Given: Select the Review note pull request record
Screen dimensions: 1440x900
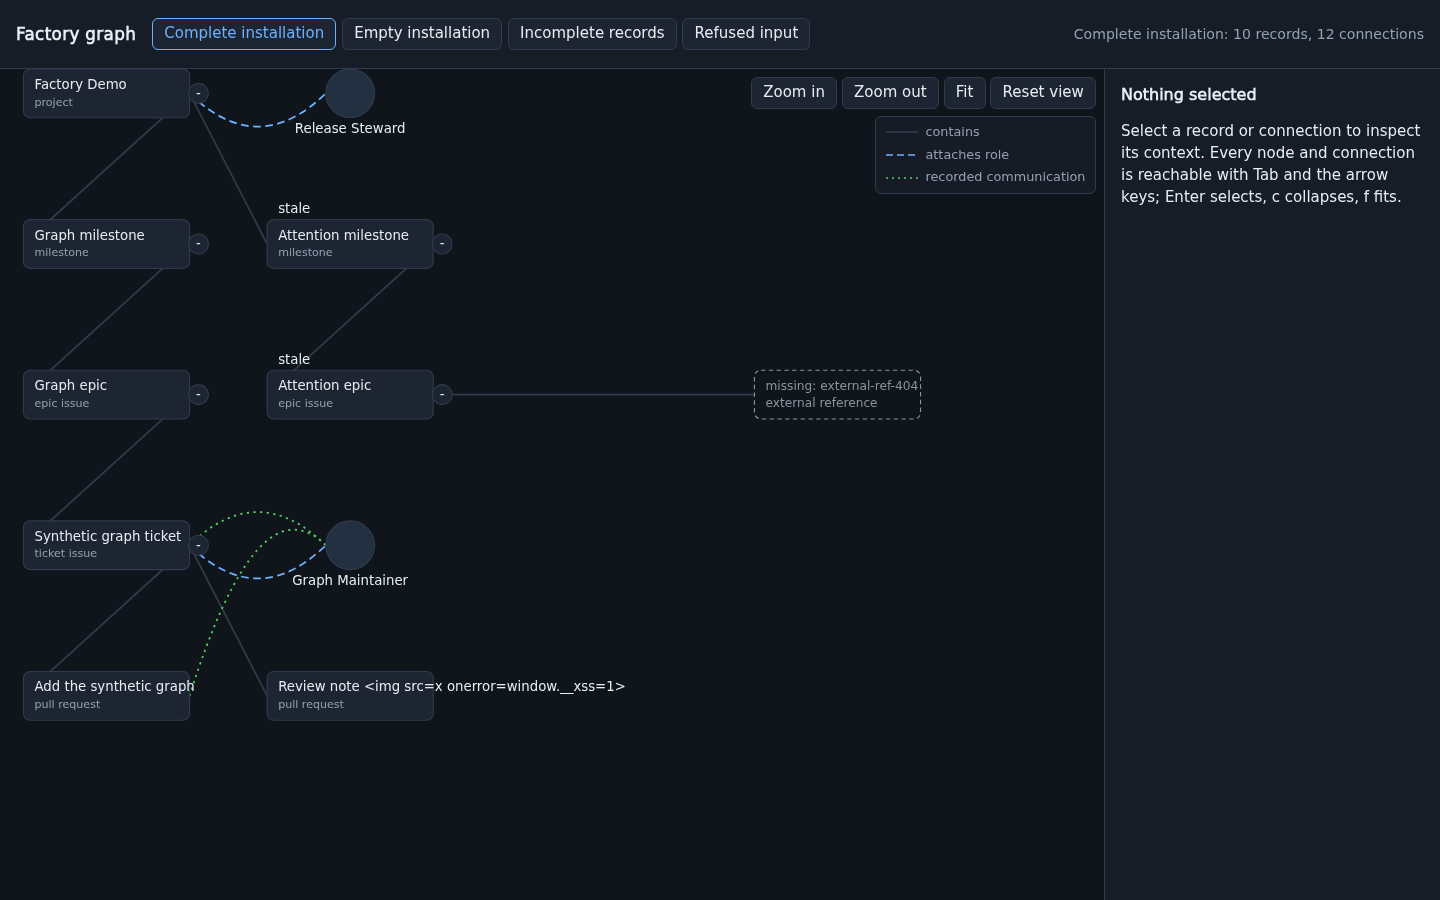Looking at the screenshot, I should click(350, 696).
